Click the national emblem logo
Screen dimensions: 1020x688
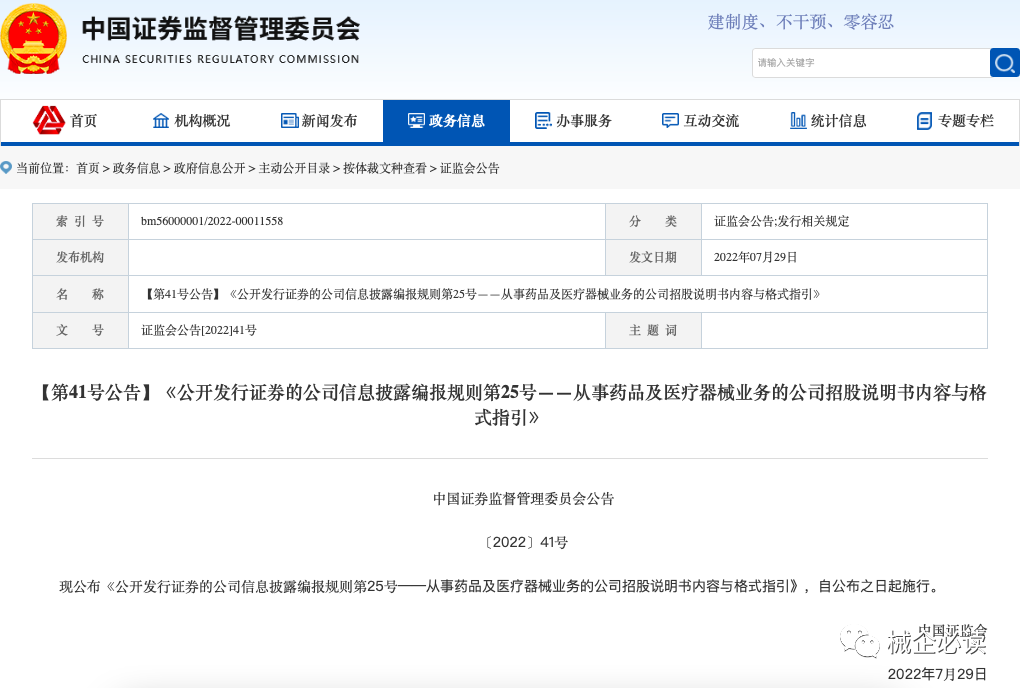(x=33, y=40)
